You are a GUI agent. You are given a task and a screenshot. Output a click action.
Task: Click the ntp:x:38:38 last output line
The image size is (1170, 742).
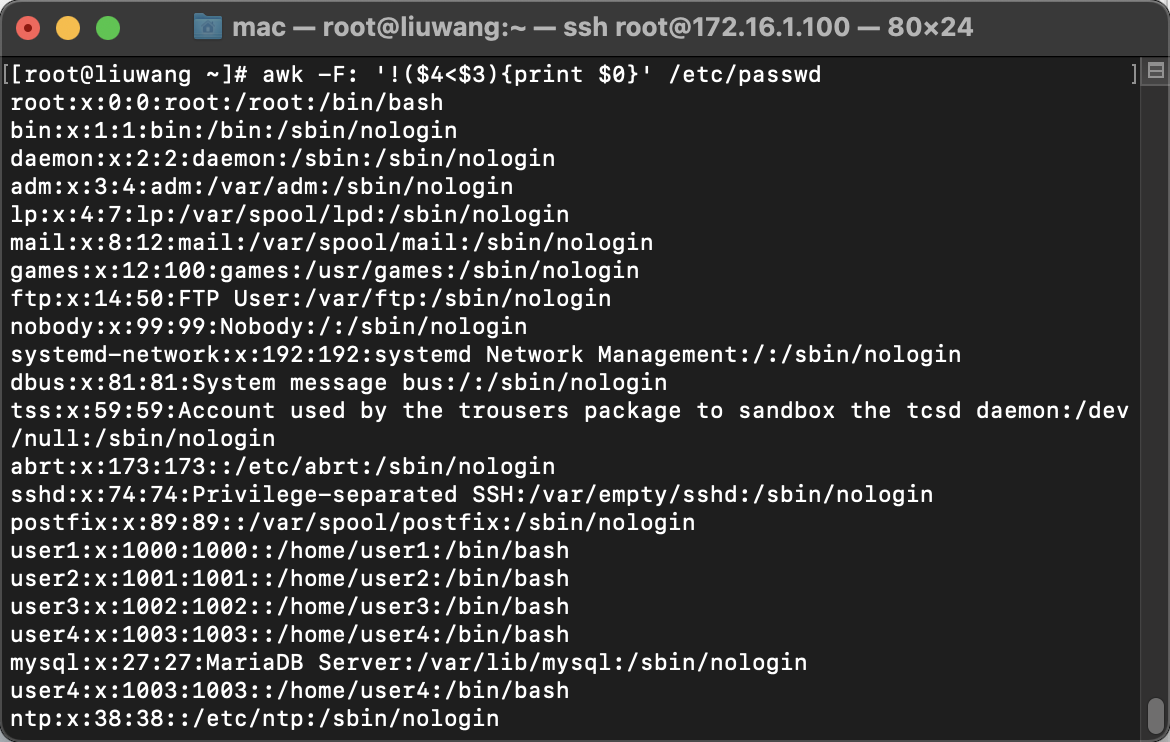click(254, 718)
